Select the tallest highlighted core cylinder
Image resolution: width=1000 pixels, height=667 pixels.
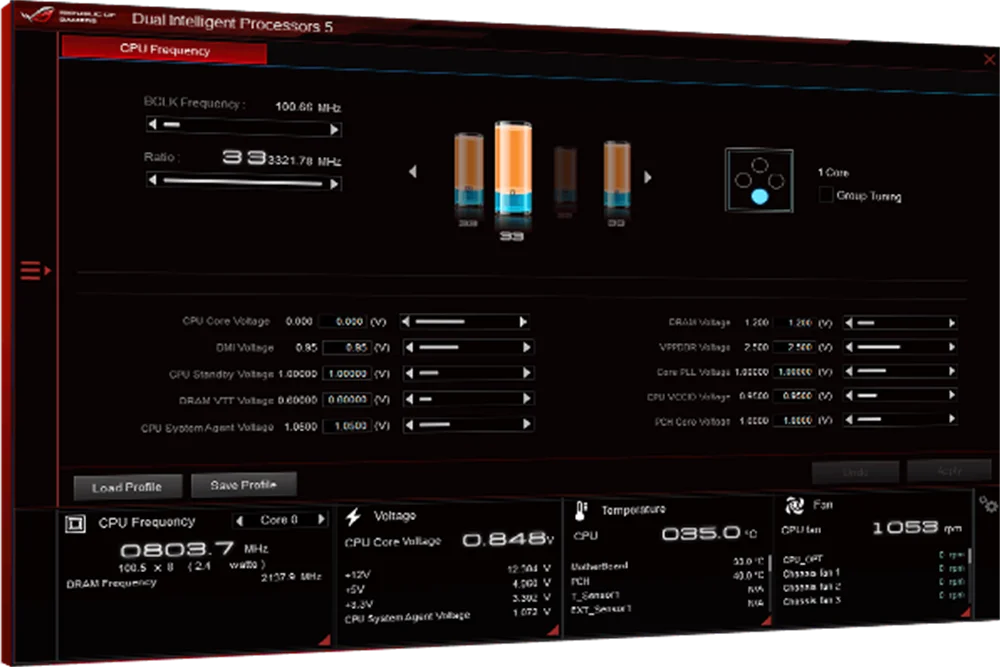[513, 168]
